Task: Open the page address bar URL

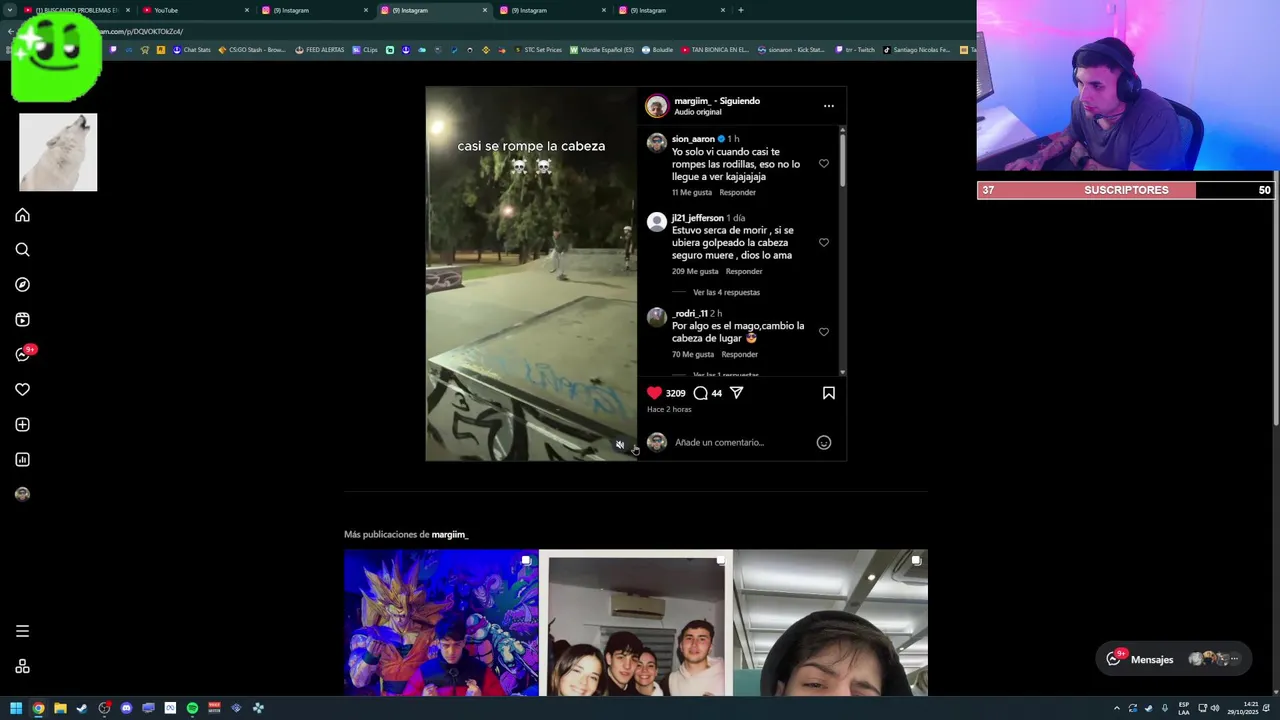Action: pos(140,31)
